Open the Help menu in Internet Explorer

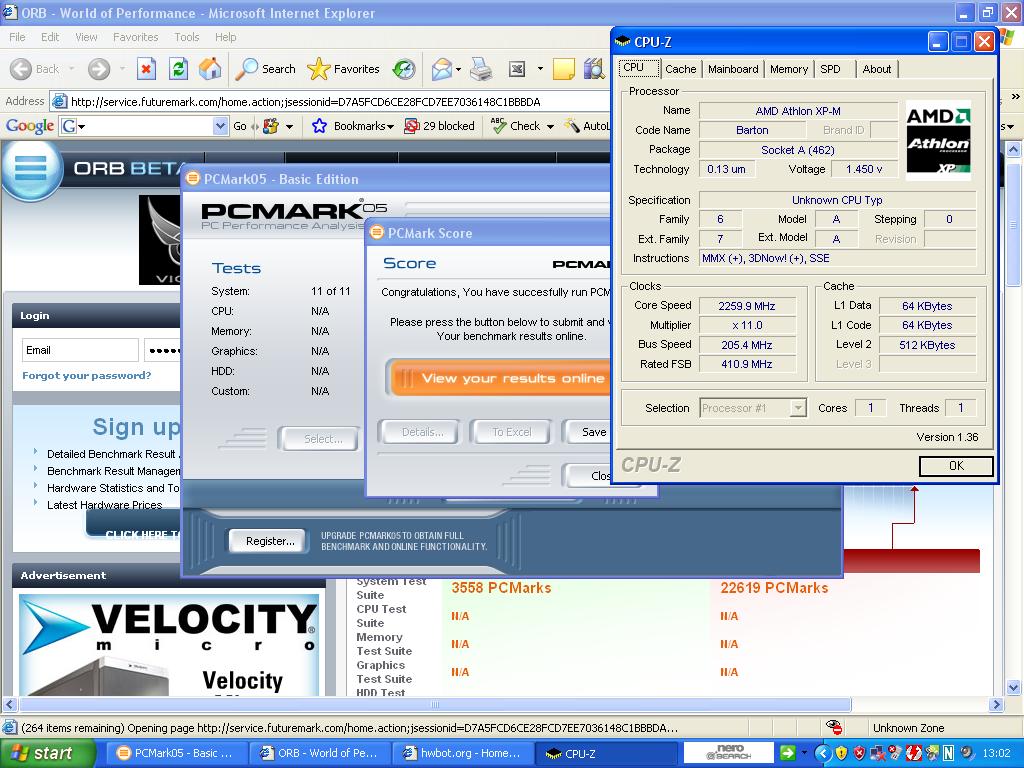click(225, 37)
